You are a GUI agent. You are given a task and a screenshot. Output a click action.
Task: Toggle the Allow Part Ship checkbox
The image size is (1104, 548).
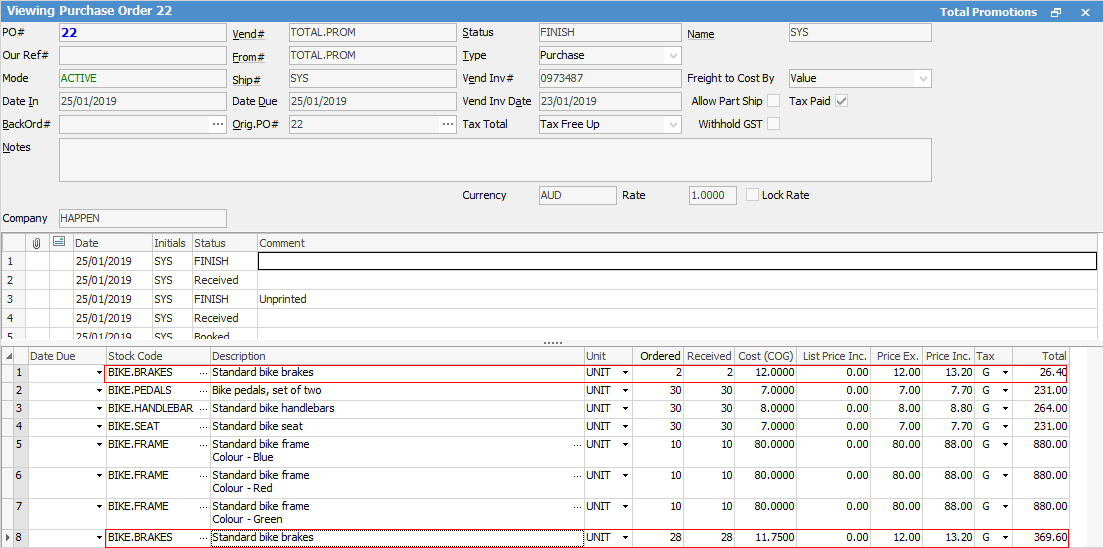click(773, 101)
